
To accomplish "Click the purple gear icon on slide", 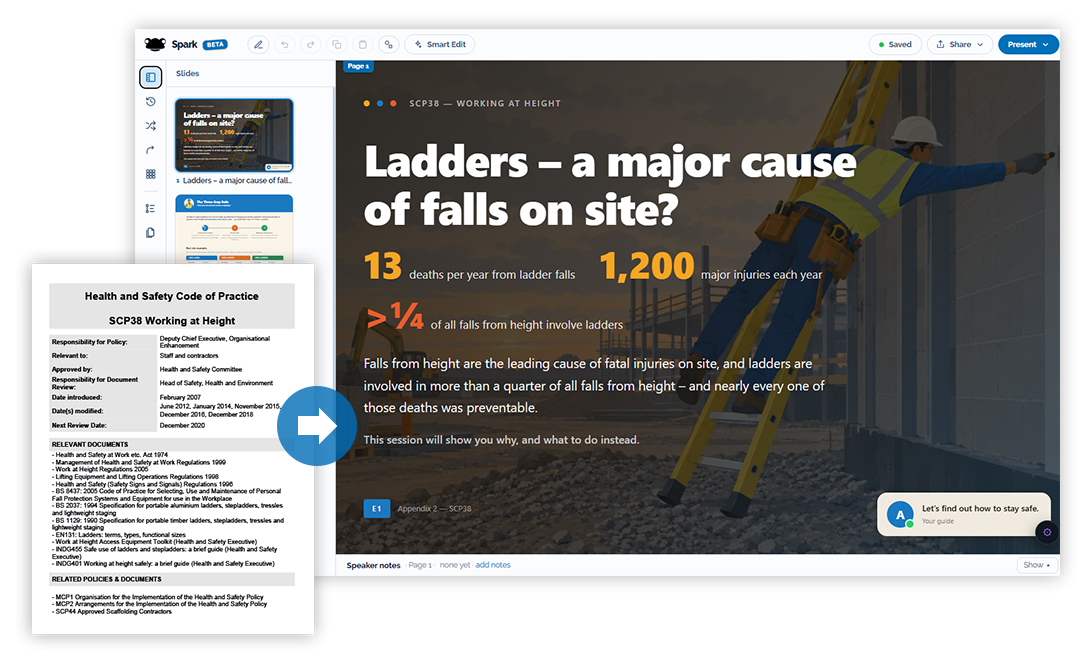I will coord(1047,532).
